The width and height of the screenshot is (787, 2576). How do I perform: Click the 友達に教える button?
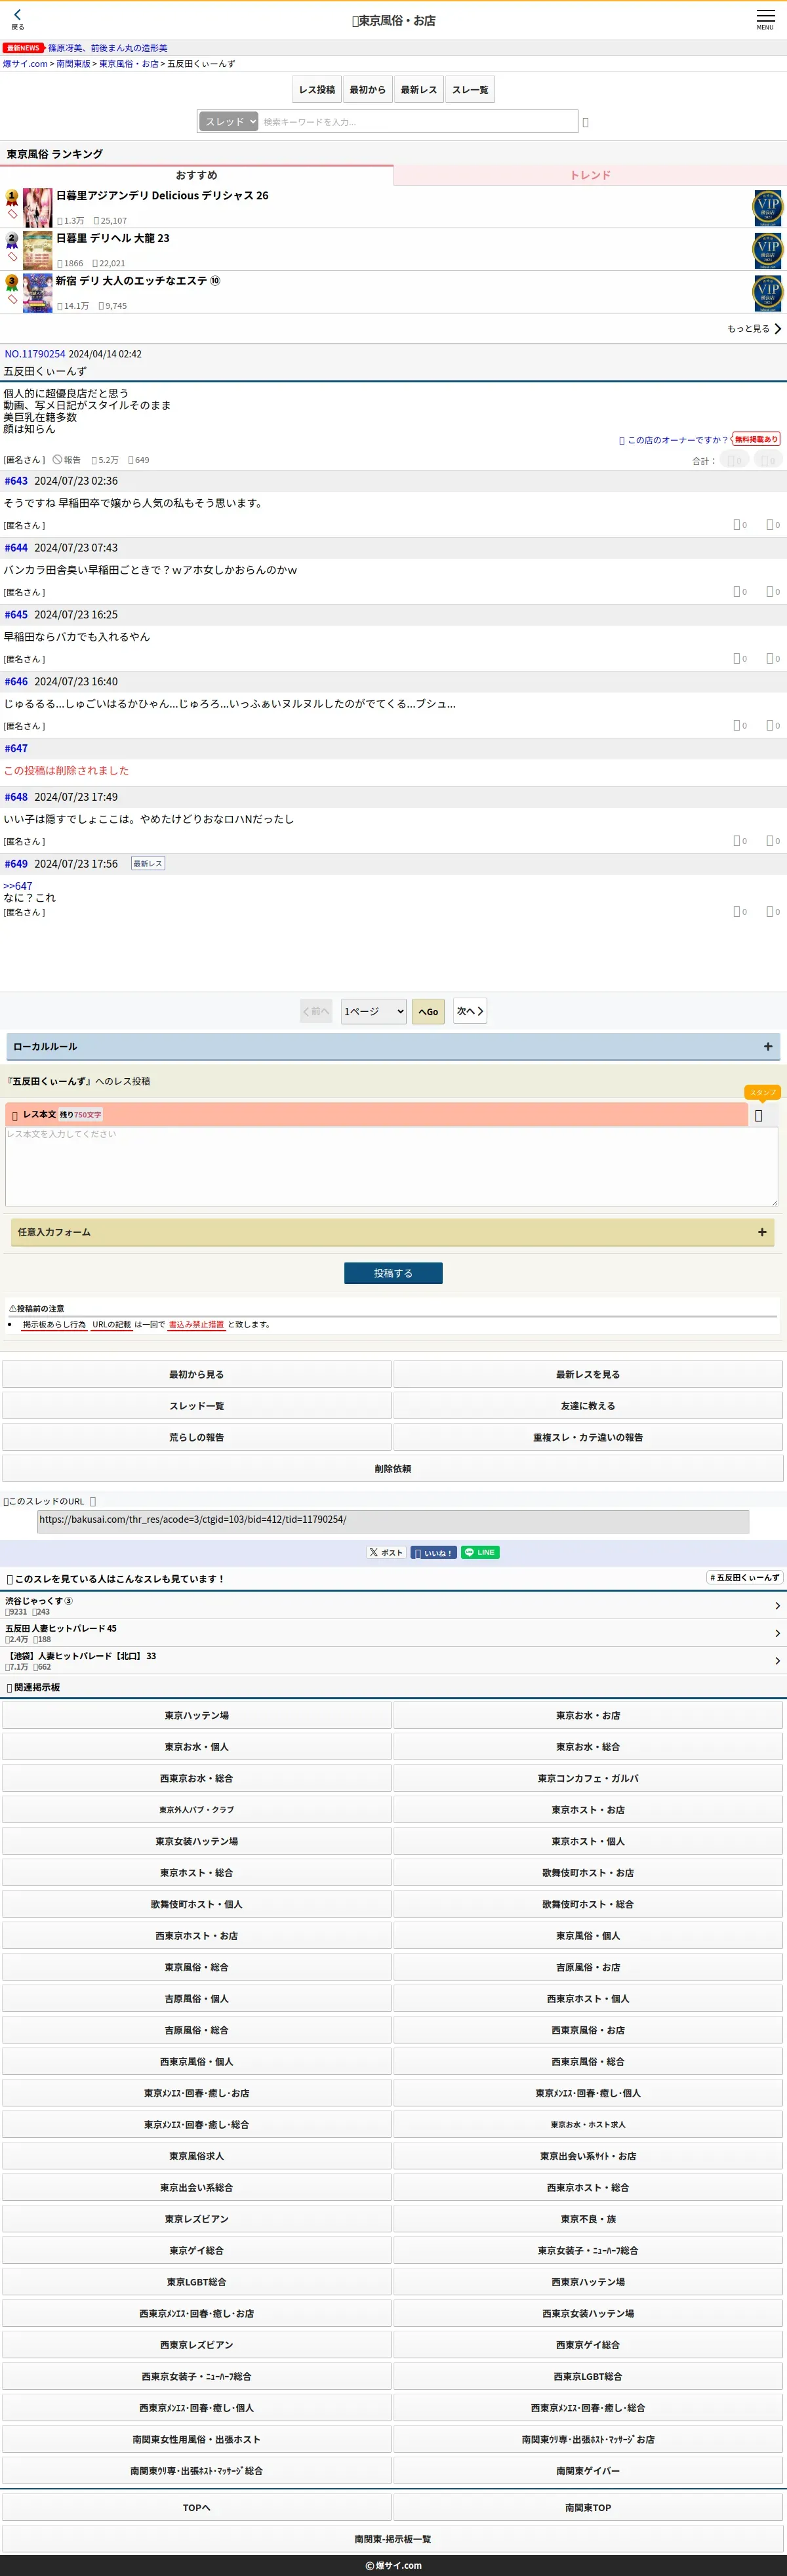point(588,1406)
